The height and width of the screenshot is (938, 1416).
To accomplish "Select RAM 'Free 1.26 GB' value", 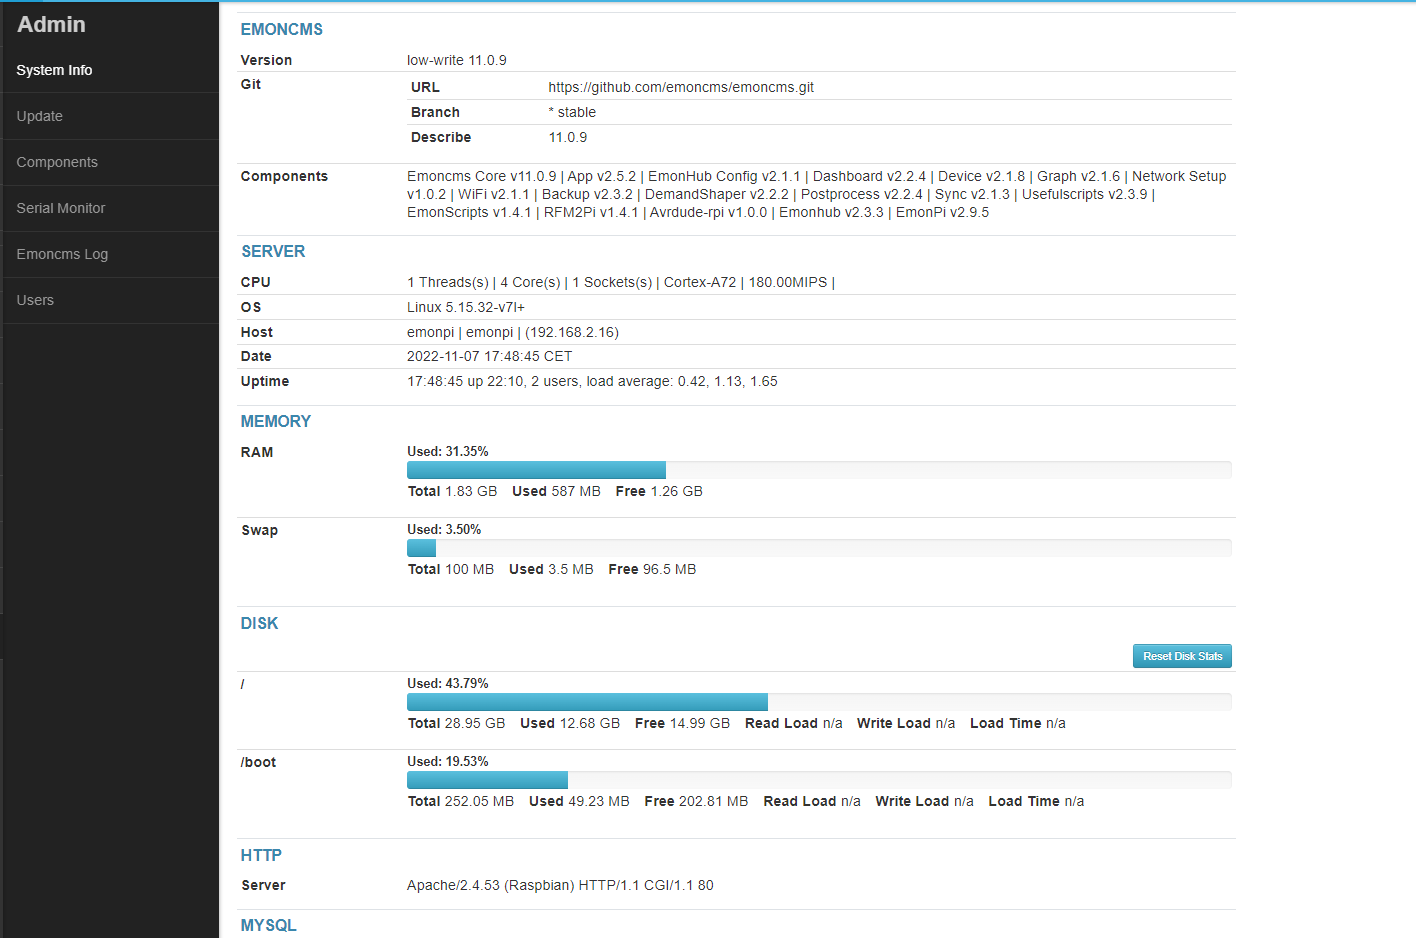I will 659,491.
